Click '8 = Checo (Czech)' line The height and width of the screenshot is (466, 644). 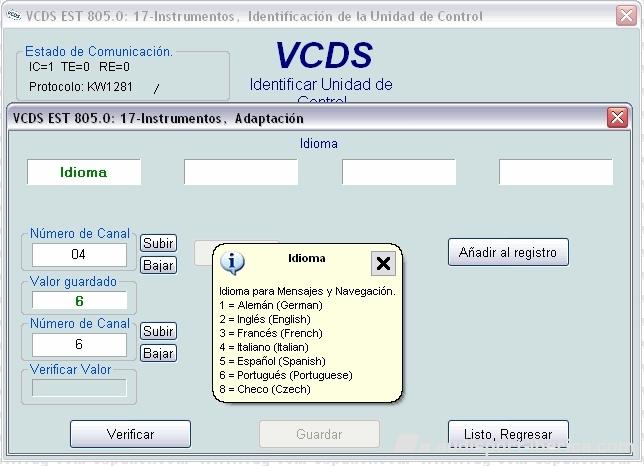point(265,389)
